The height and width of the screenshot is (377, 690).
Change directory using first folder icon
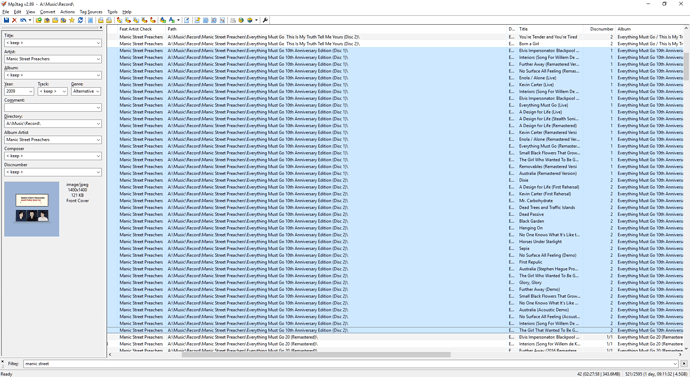39,20
